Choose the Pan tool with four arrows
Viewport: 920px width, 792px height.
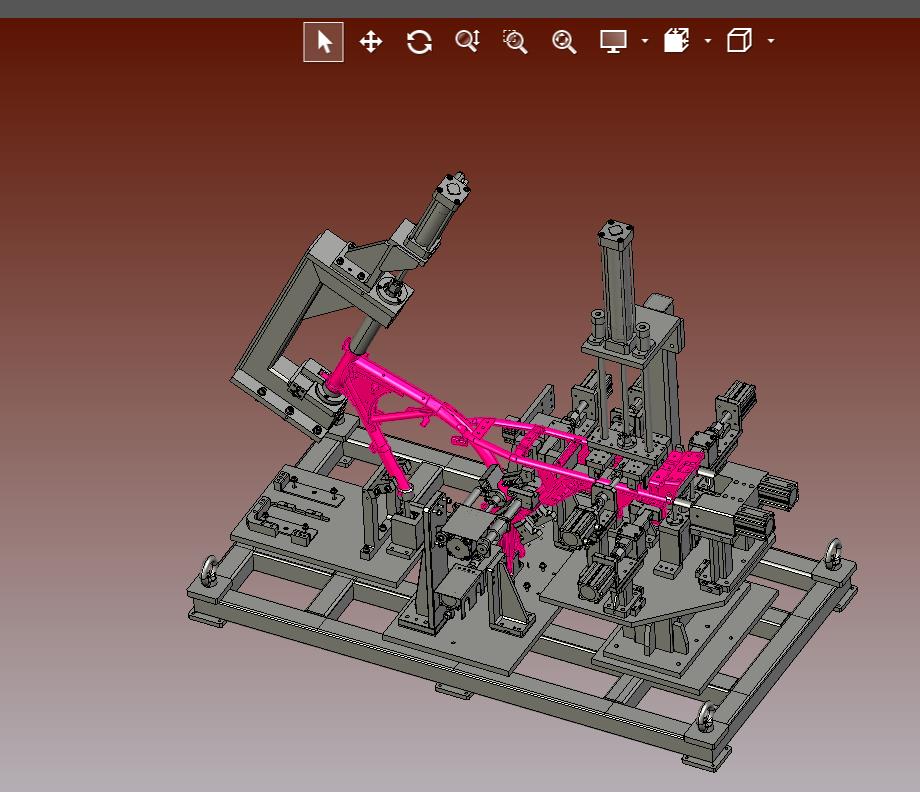tap(371, 42)
